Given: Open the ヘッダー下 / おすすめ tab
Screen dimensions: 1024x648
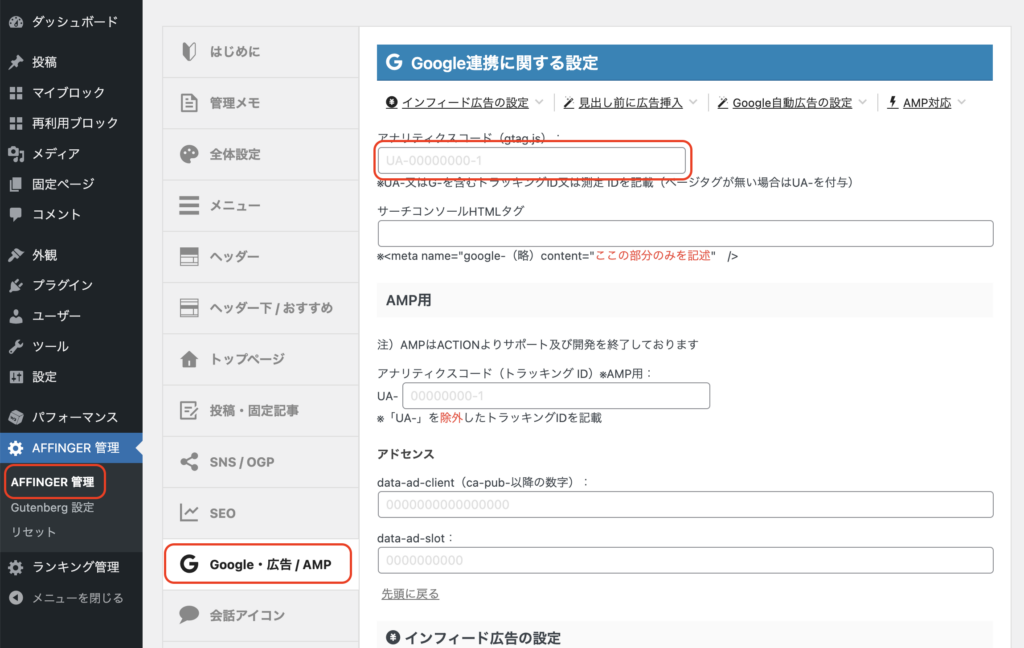Looking at the screenshot, I should (261, 308).
